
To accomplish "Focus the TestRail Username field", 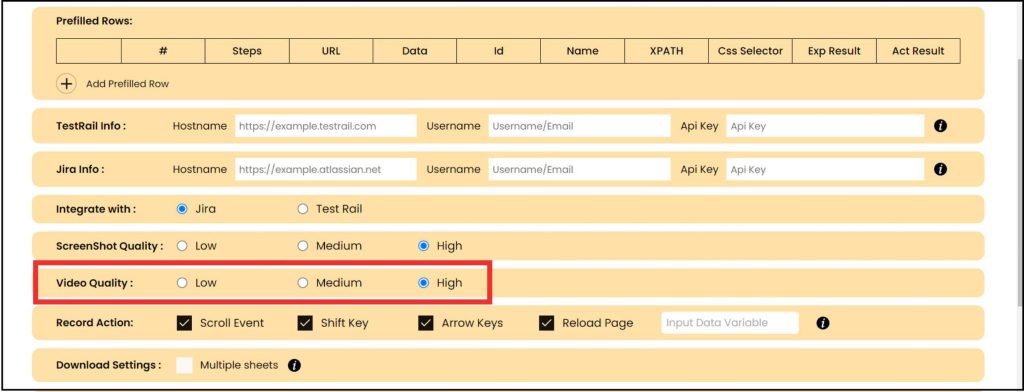I will [x=579, y=126].
